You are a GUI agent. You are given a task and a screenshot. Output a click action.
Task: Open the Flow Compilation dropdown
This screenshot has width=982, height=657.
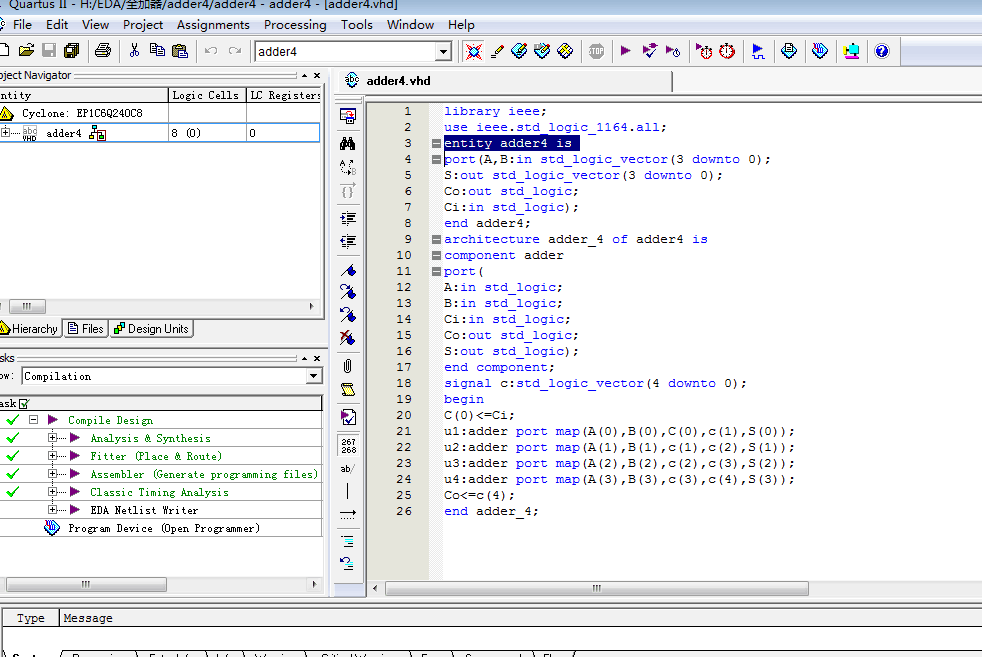pos(314,376)
